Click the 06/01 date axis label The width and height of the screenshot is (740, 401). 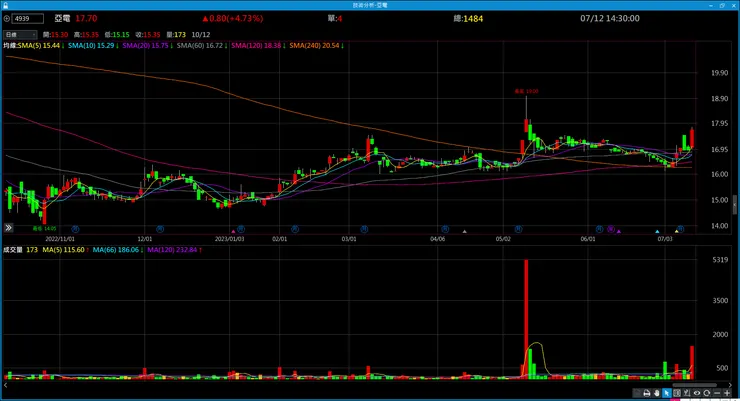588,239
